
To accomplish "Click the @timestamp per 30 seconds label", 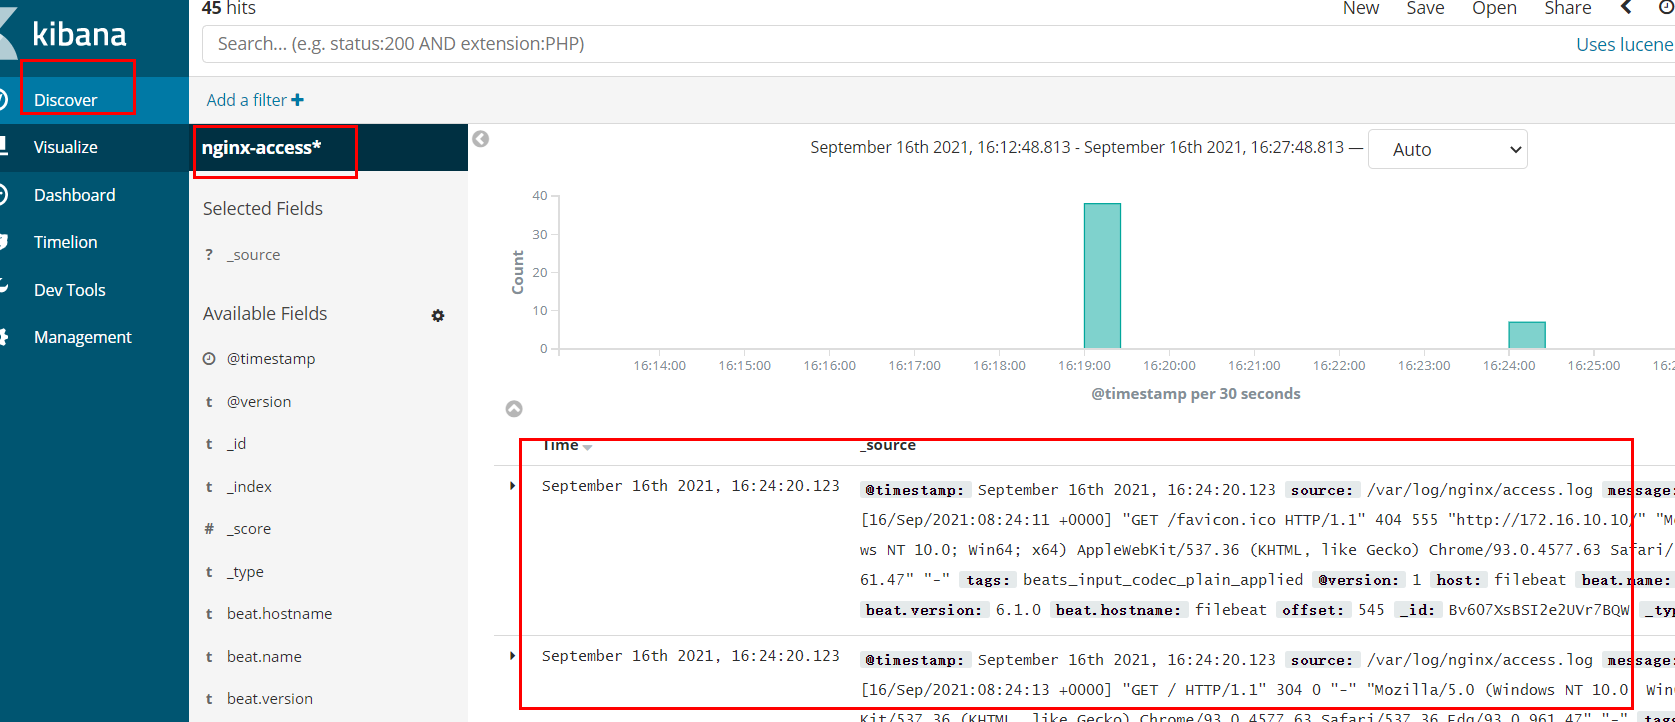I will click(x=1196, y=394).
